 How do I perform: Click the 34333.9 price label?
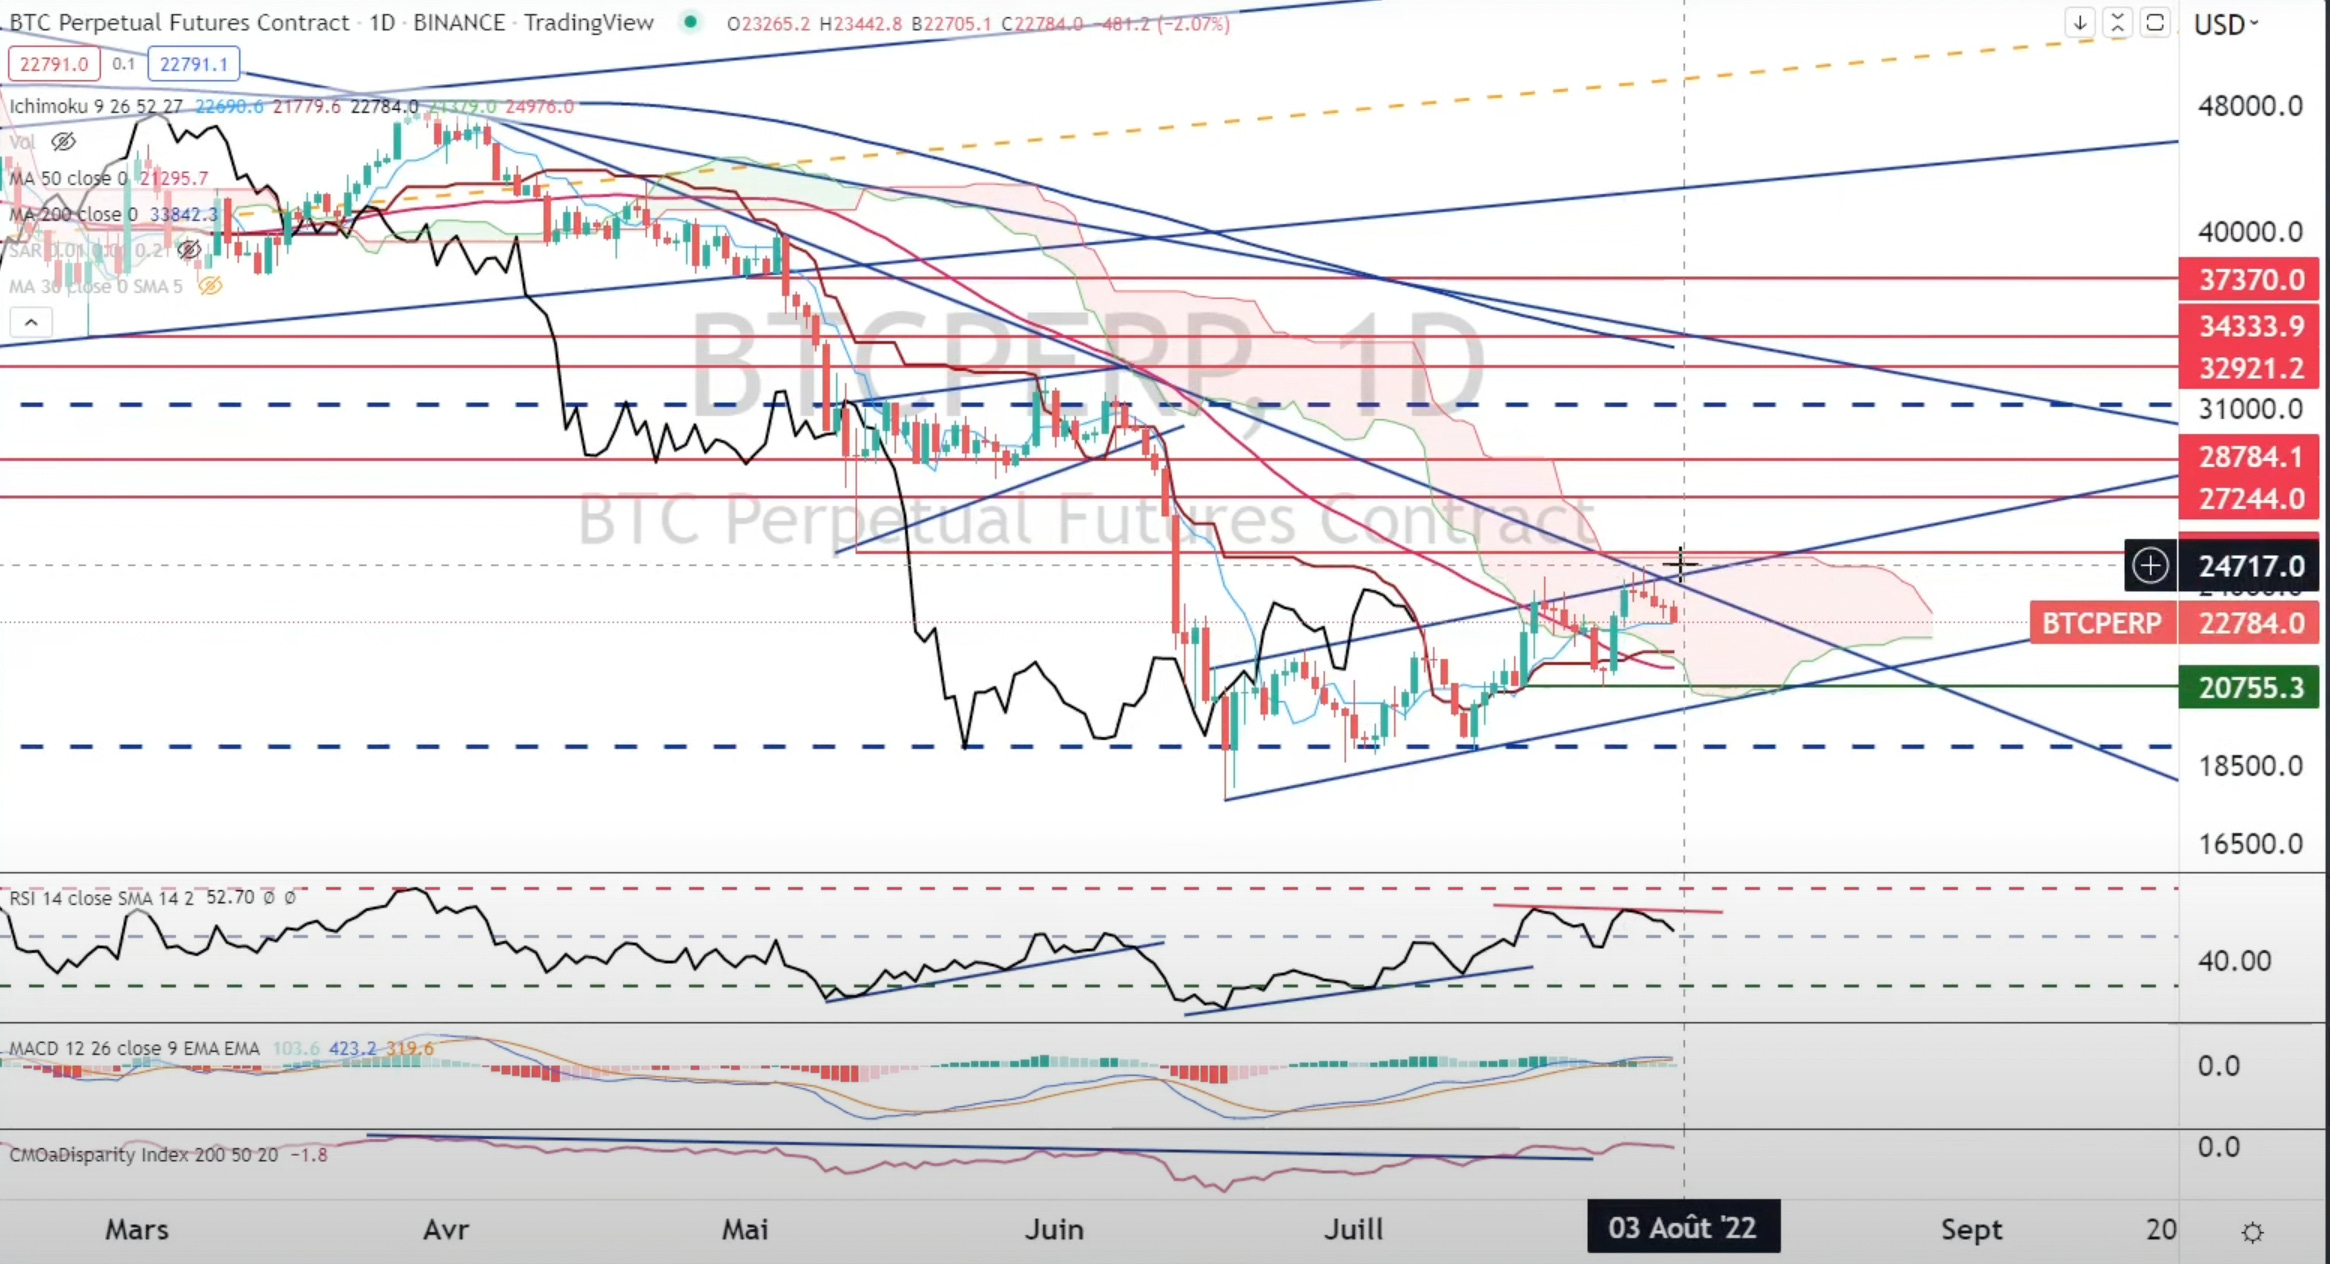2249,325
